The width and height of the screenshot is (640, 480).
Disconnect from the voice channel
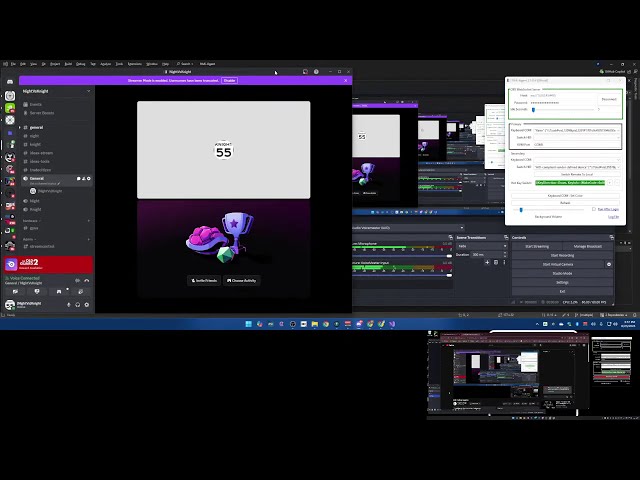pos(87,280)
